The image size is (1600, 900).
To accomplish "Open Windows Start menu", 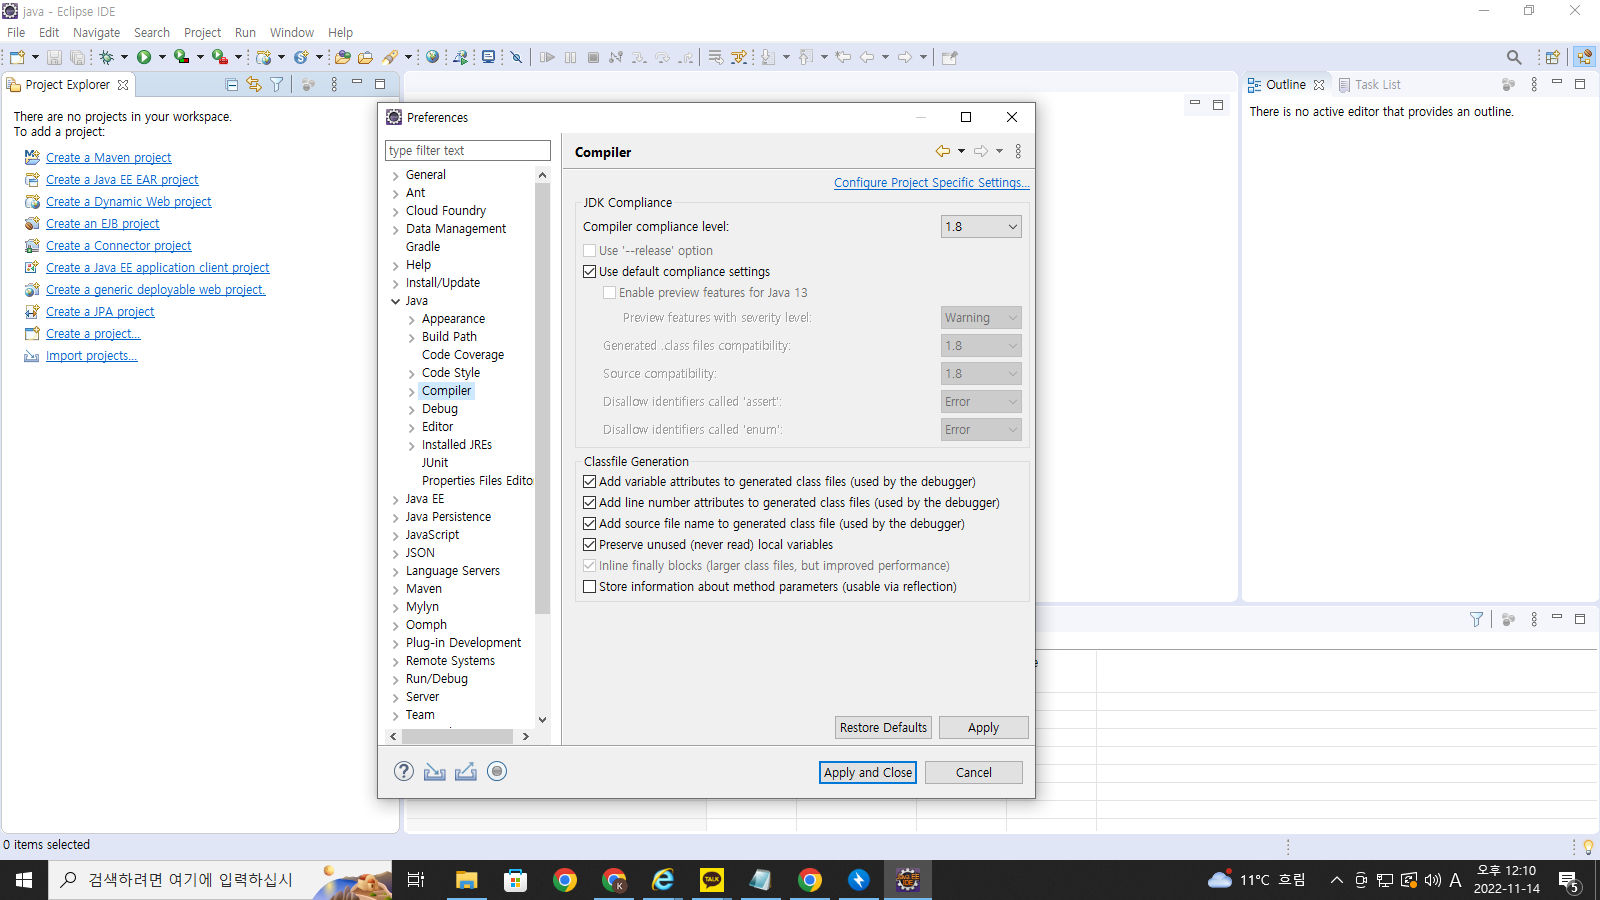I will tap(24, 880).
